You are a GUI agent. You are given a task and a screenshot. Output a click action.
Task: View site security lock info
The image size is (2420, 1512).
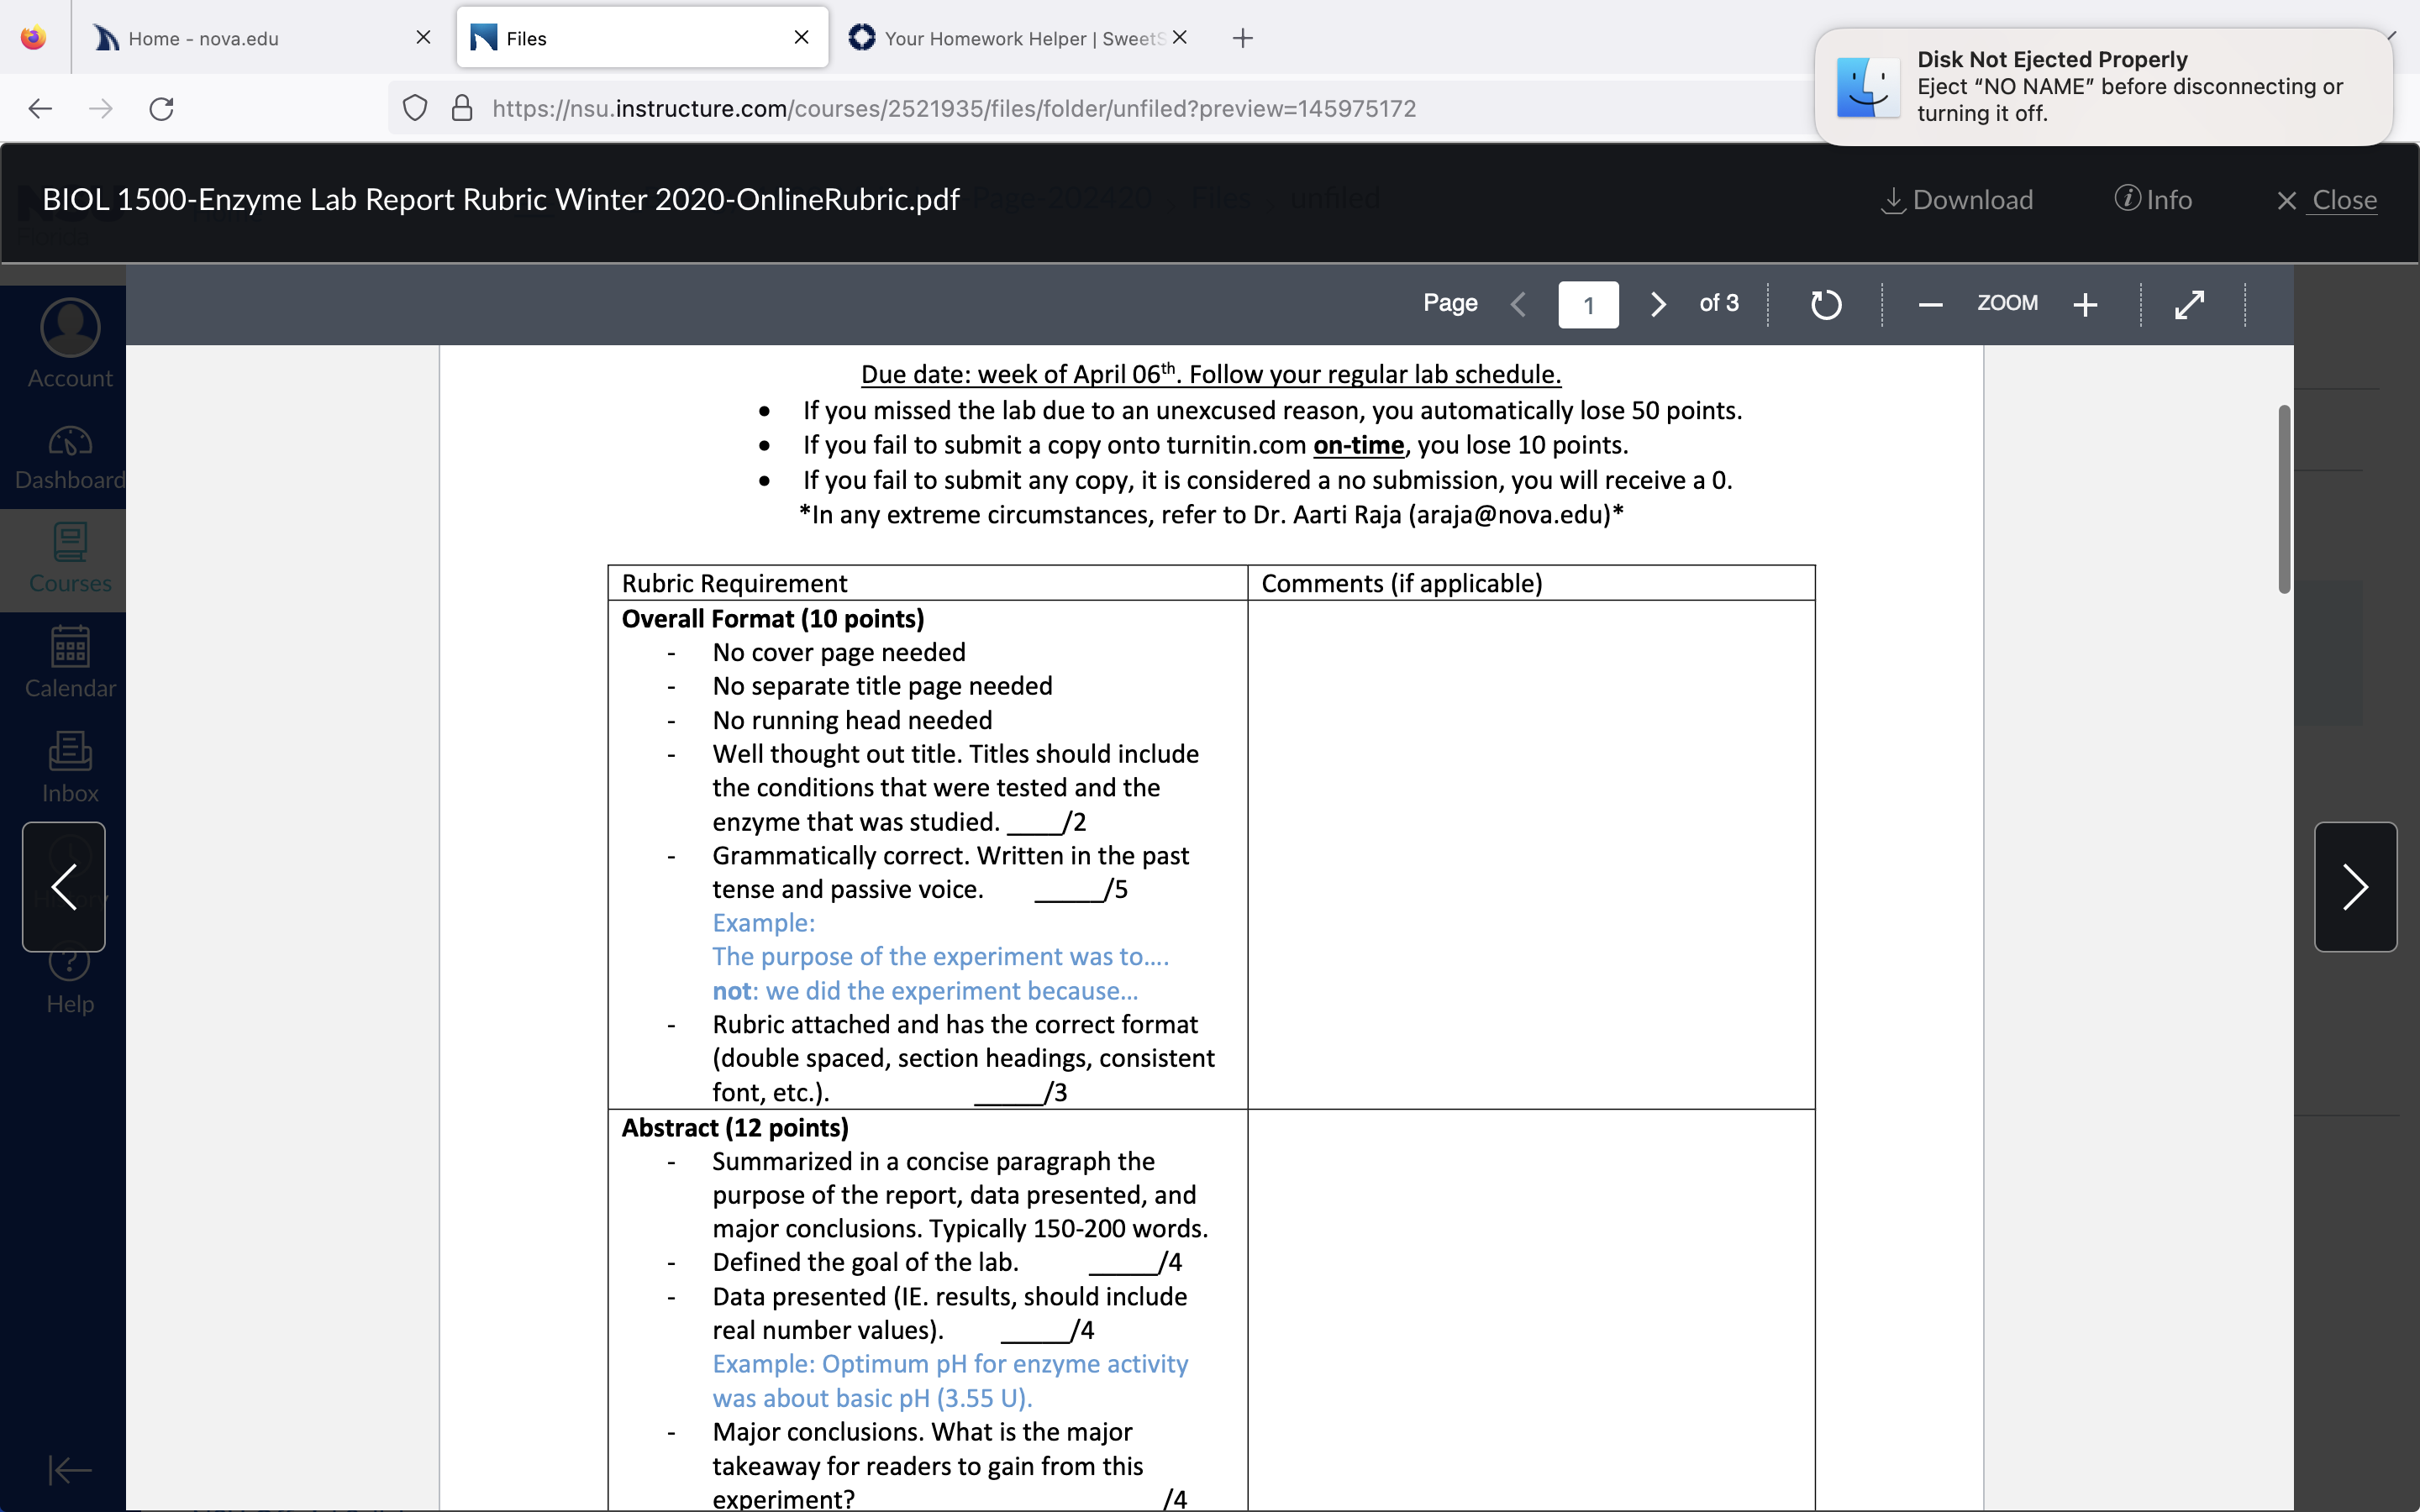[462, 108]
